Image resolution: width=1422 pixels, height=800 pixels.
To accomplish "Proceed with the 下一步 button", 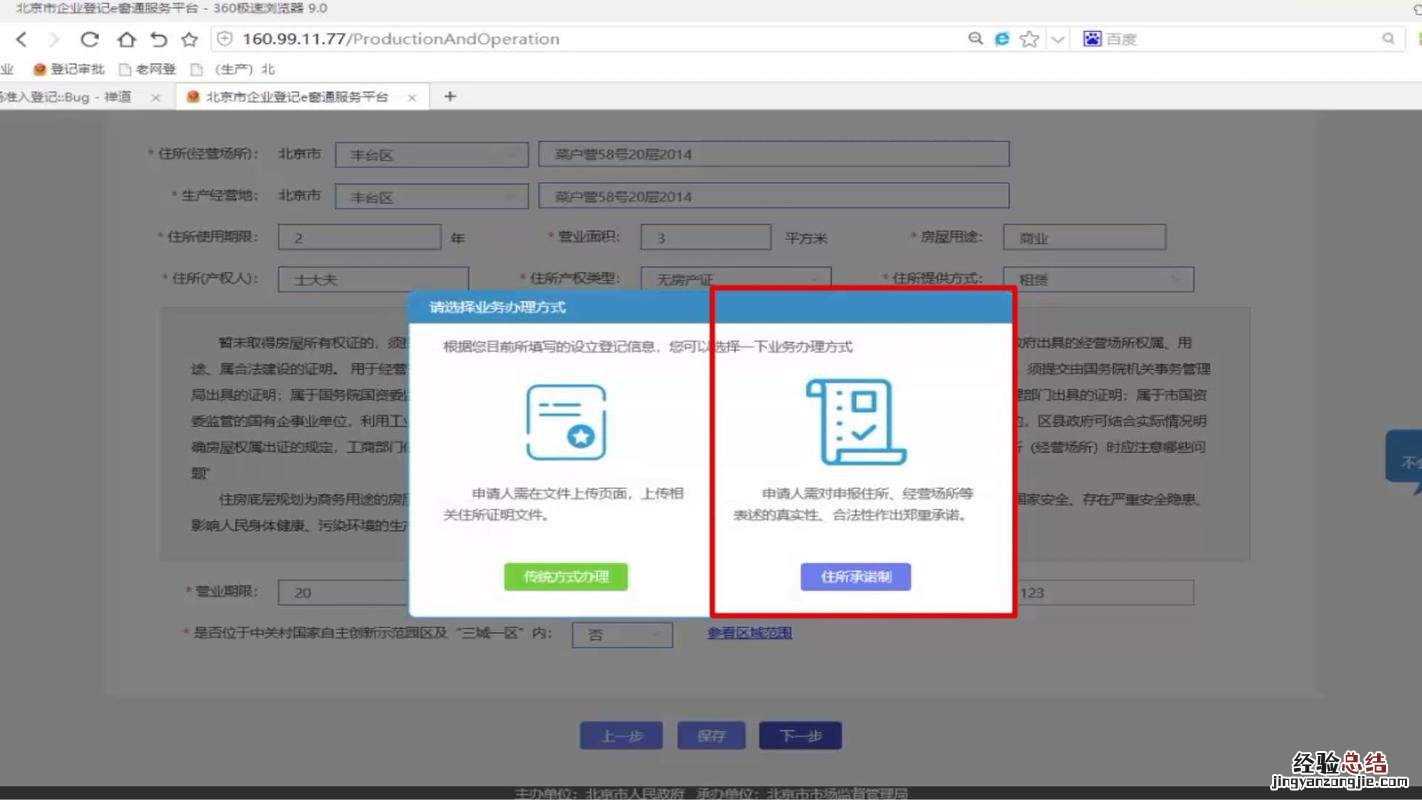I will (800, 735).
